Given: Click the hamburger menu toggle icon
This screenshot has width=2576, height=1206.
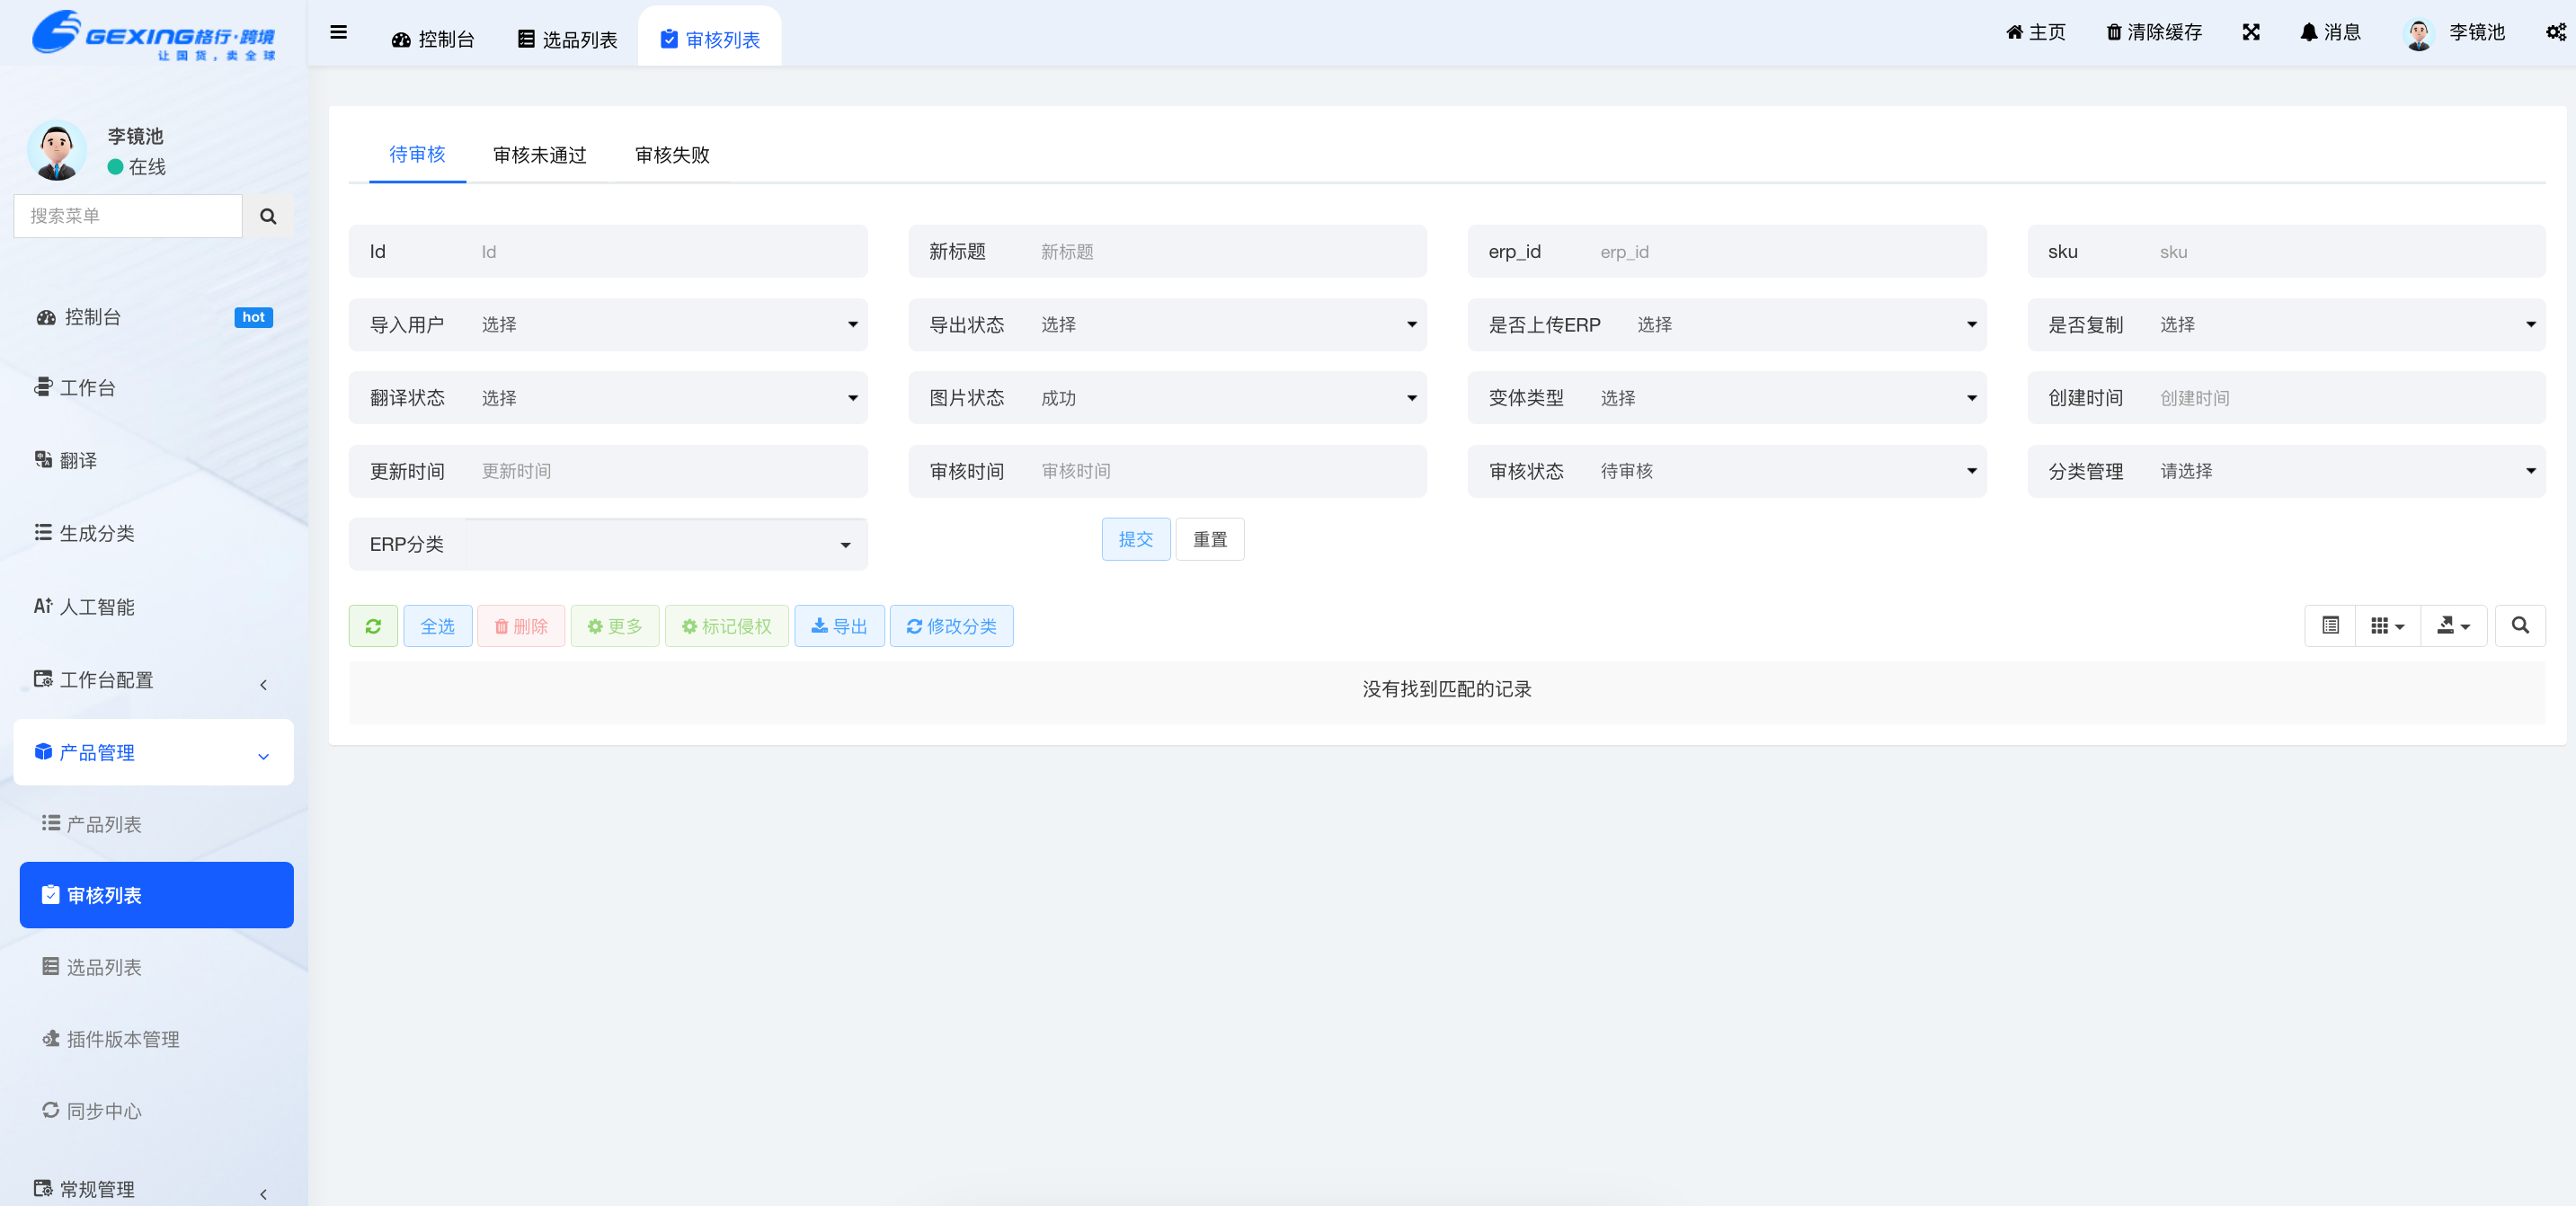Looking at the screenshot, I should pos(339,32).
